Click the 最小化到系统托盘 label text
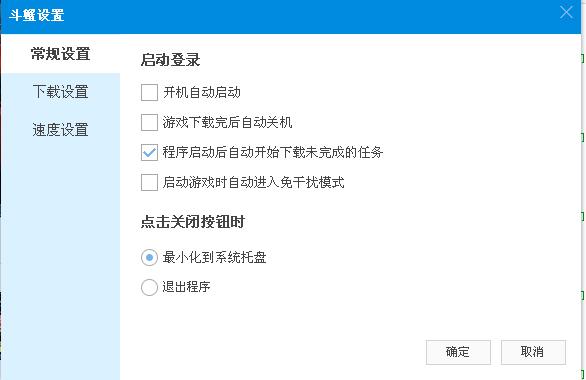586x380 pixels. click(215, 257)
